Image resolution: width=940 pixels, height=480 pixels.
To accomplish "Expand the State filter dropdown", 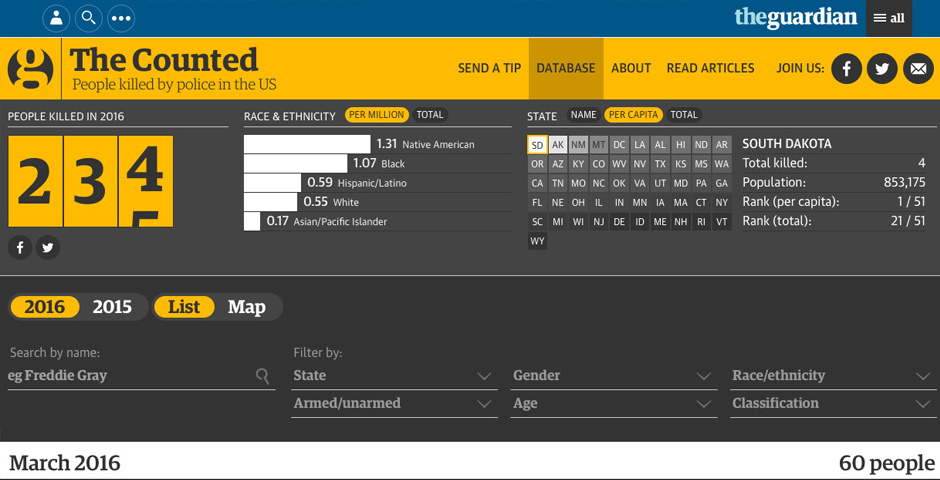I will pyautogui.click(x=394, y=376).
